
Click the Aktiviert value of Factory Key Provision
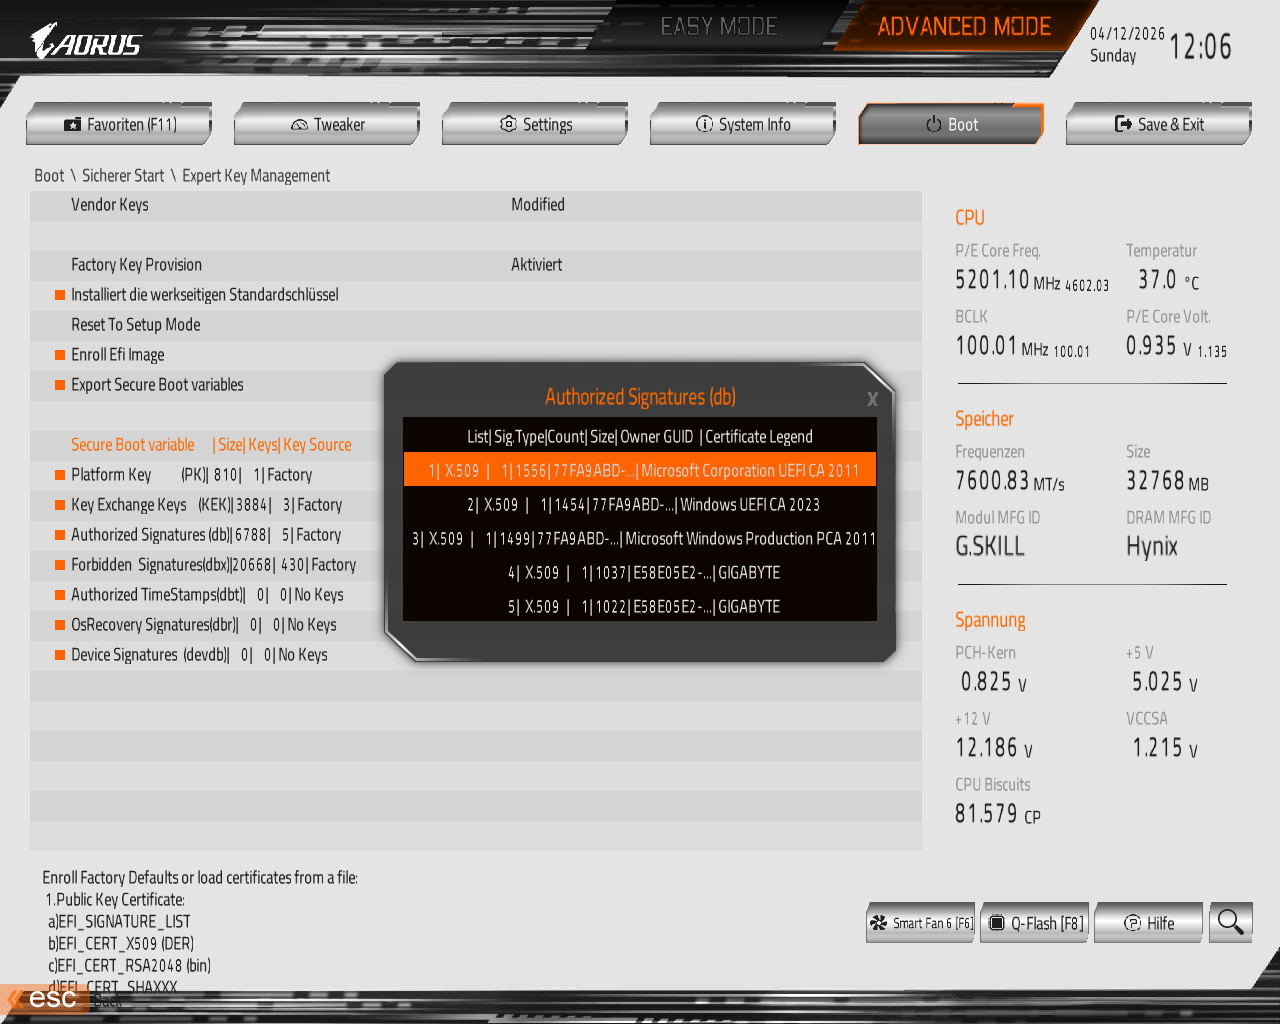click(x=537, y=265)
